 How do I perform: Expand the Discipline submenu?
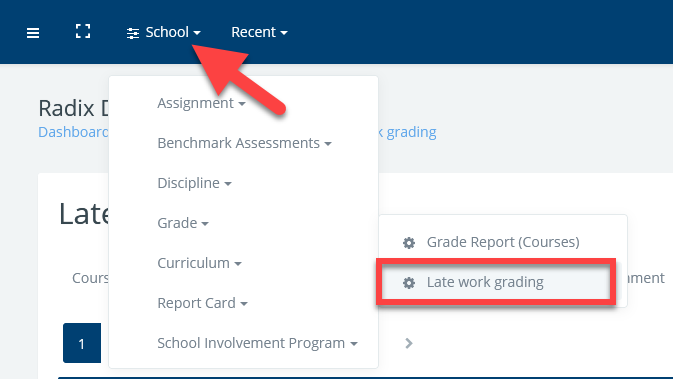[x=194, y=183]
